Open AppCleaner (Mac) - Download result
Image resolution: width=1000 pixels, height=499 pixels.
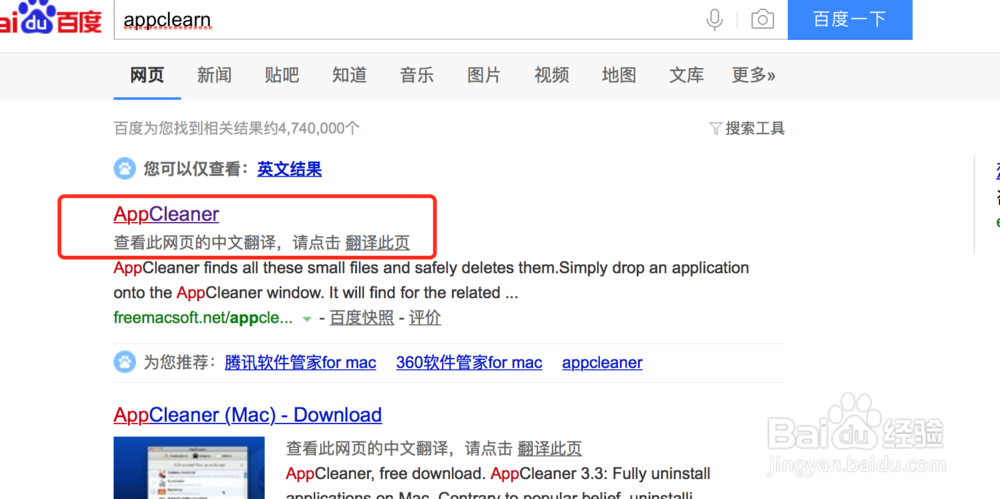pos(247,415)
